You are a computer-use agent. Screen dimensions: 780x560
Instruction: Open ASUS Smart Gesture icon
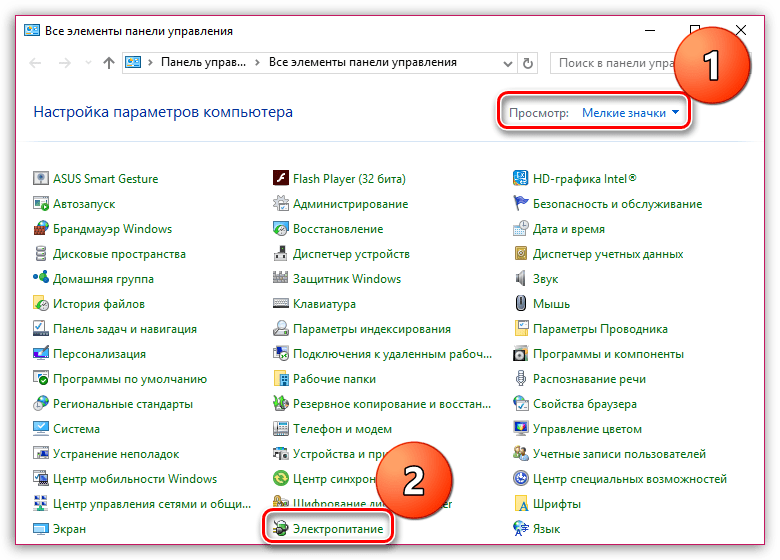coord(41,178)
